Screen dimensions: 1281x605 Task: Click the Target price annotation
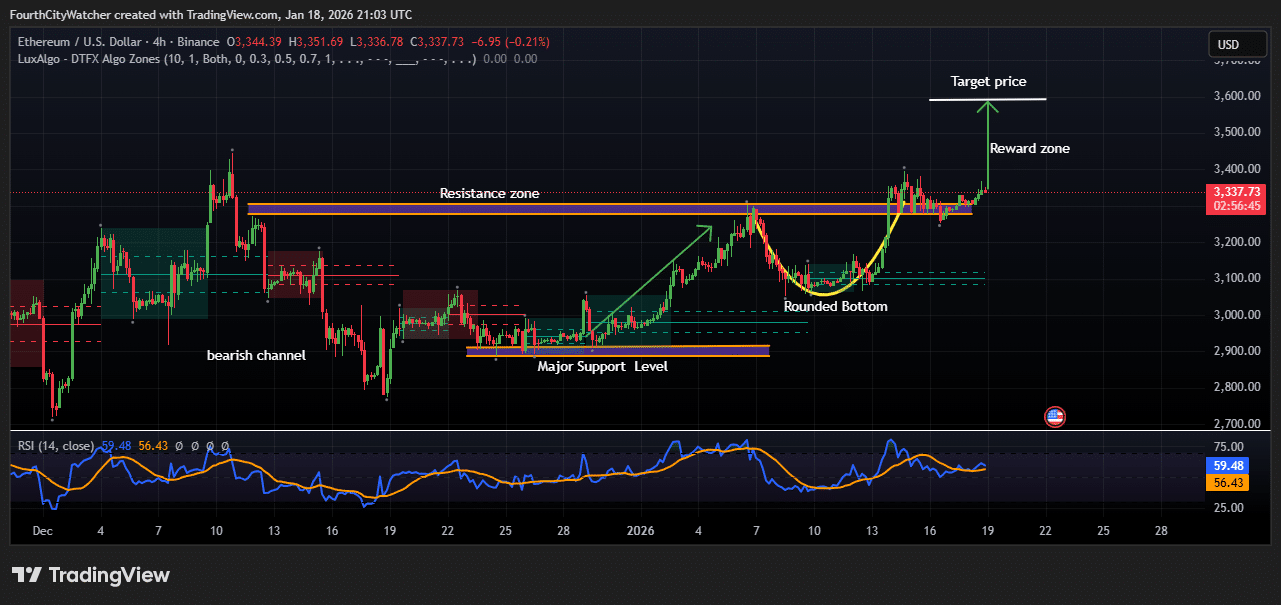[988, 81]
